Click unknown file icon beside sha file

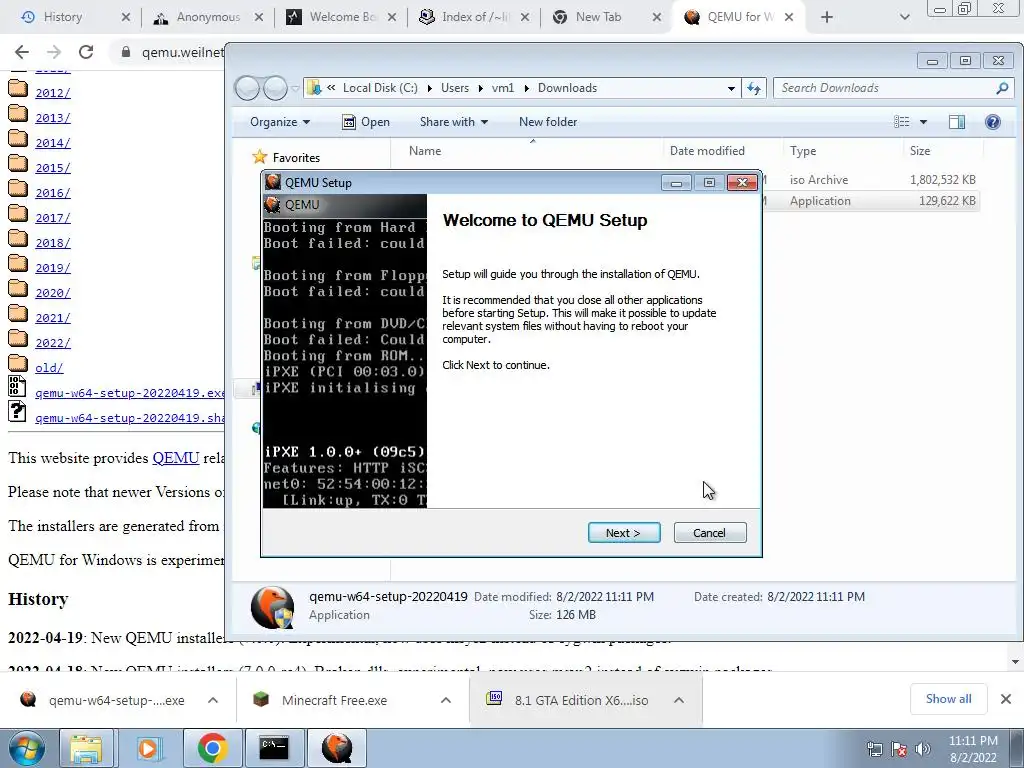click(17, 411)
